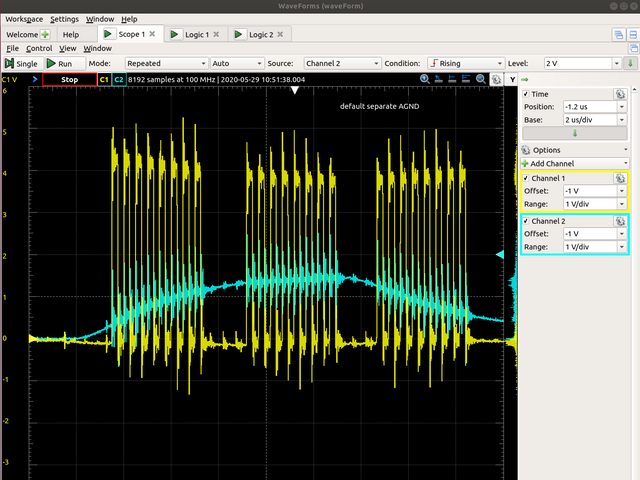The height and width of the screenshot is (480, 640).
Task: Close the Logic 2 tab
Action: pos(280,34)
